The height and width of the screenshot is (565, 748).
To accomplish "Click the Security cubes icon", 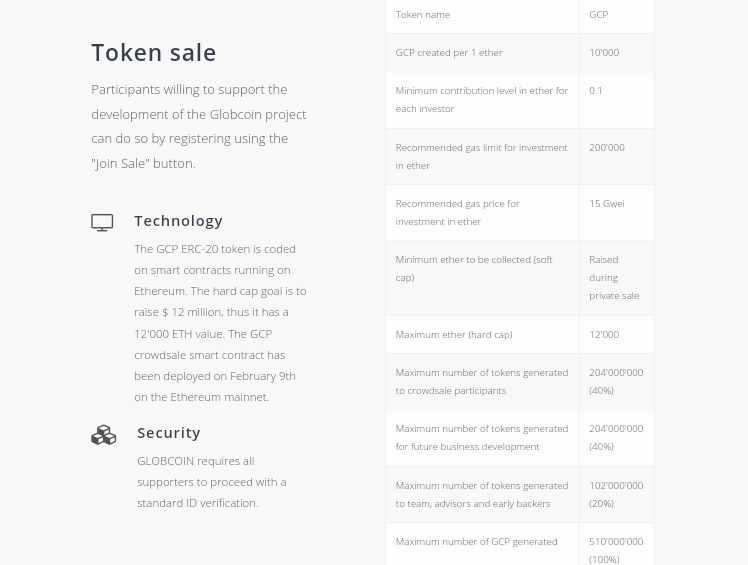I will pyautogui.click(x=104, y=435).
